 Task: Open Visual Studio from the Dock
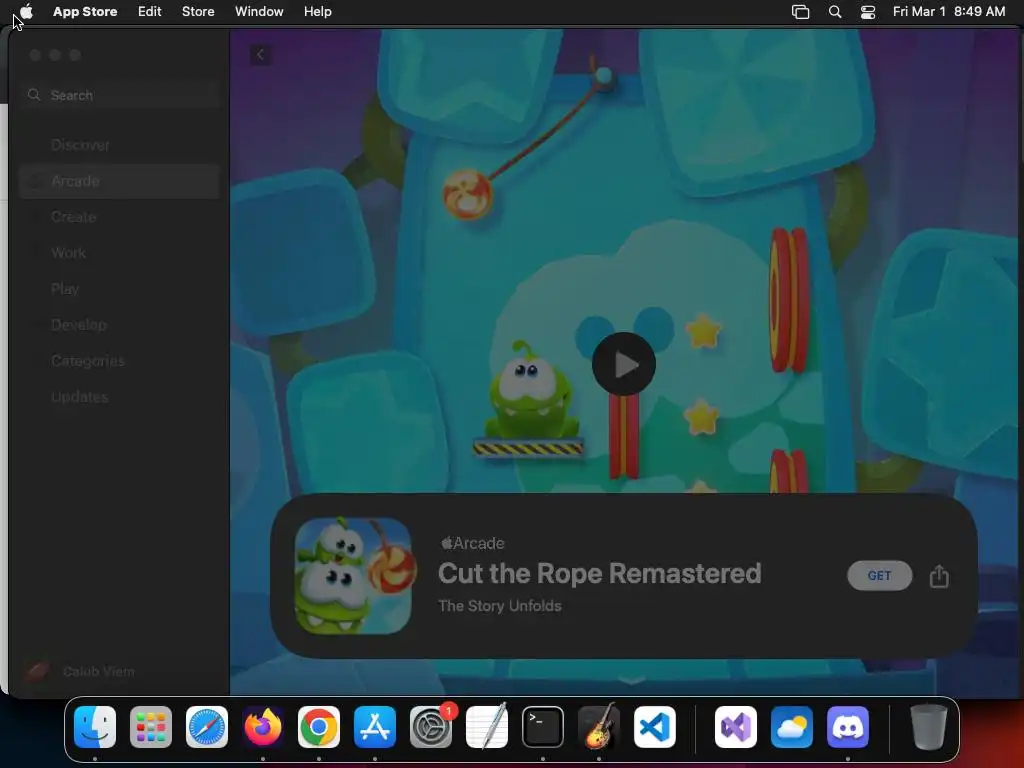click(x=736, y=727)
